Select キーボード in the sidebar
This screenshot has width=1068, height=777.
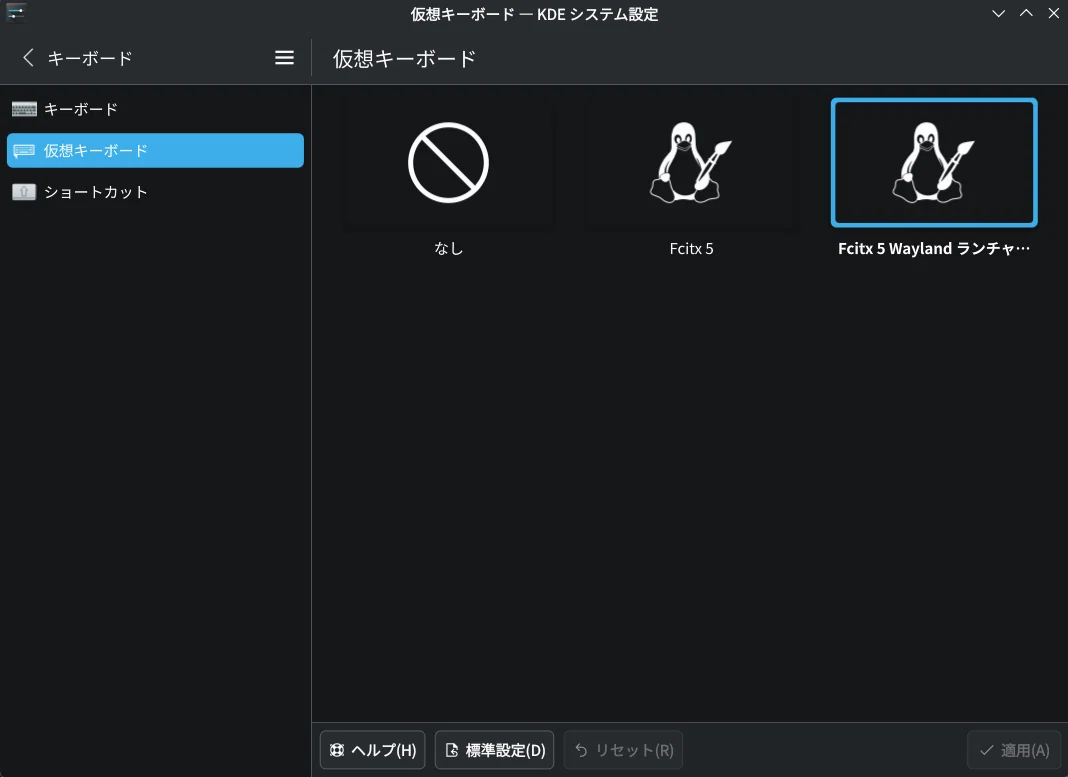tap(155, 109)
